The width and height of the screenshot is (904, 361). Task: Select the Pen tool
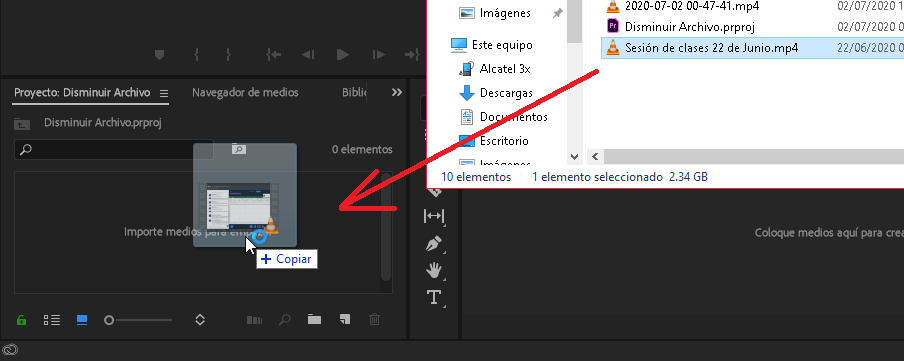click(434, 243)
